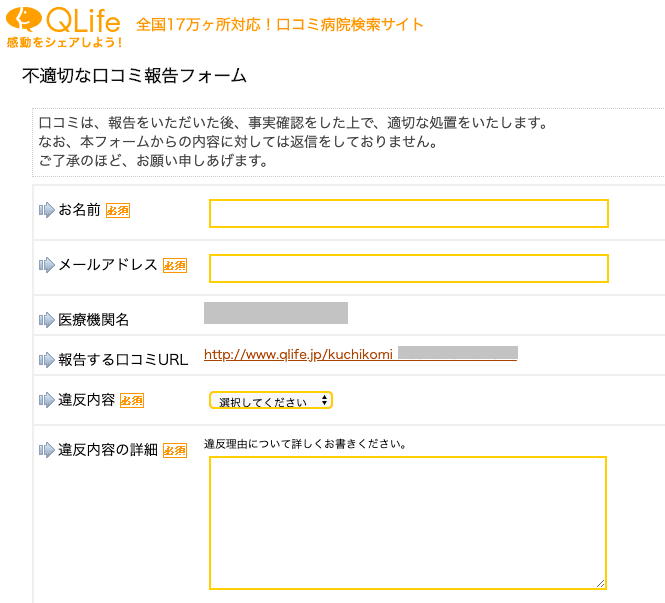Focus the メールアドレス input field

point(409,268)
